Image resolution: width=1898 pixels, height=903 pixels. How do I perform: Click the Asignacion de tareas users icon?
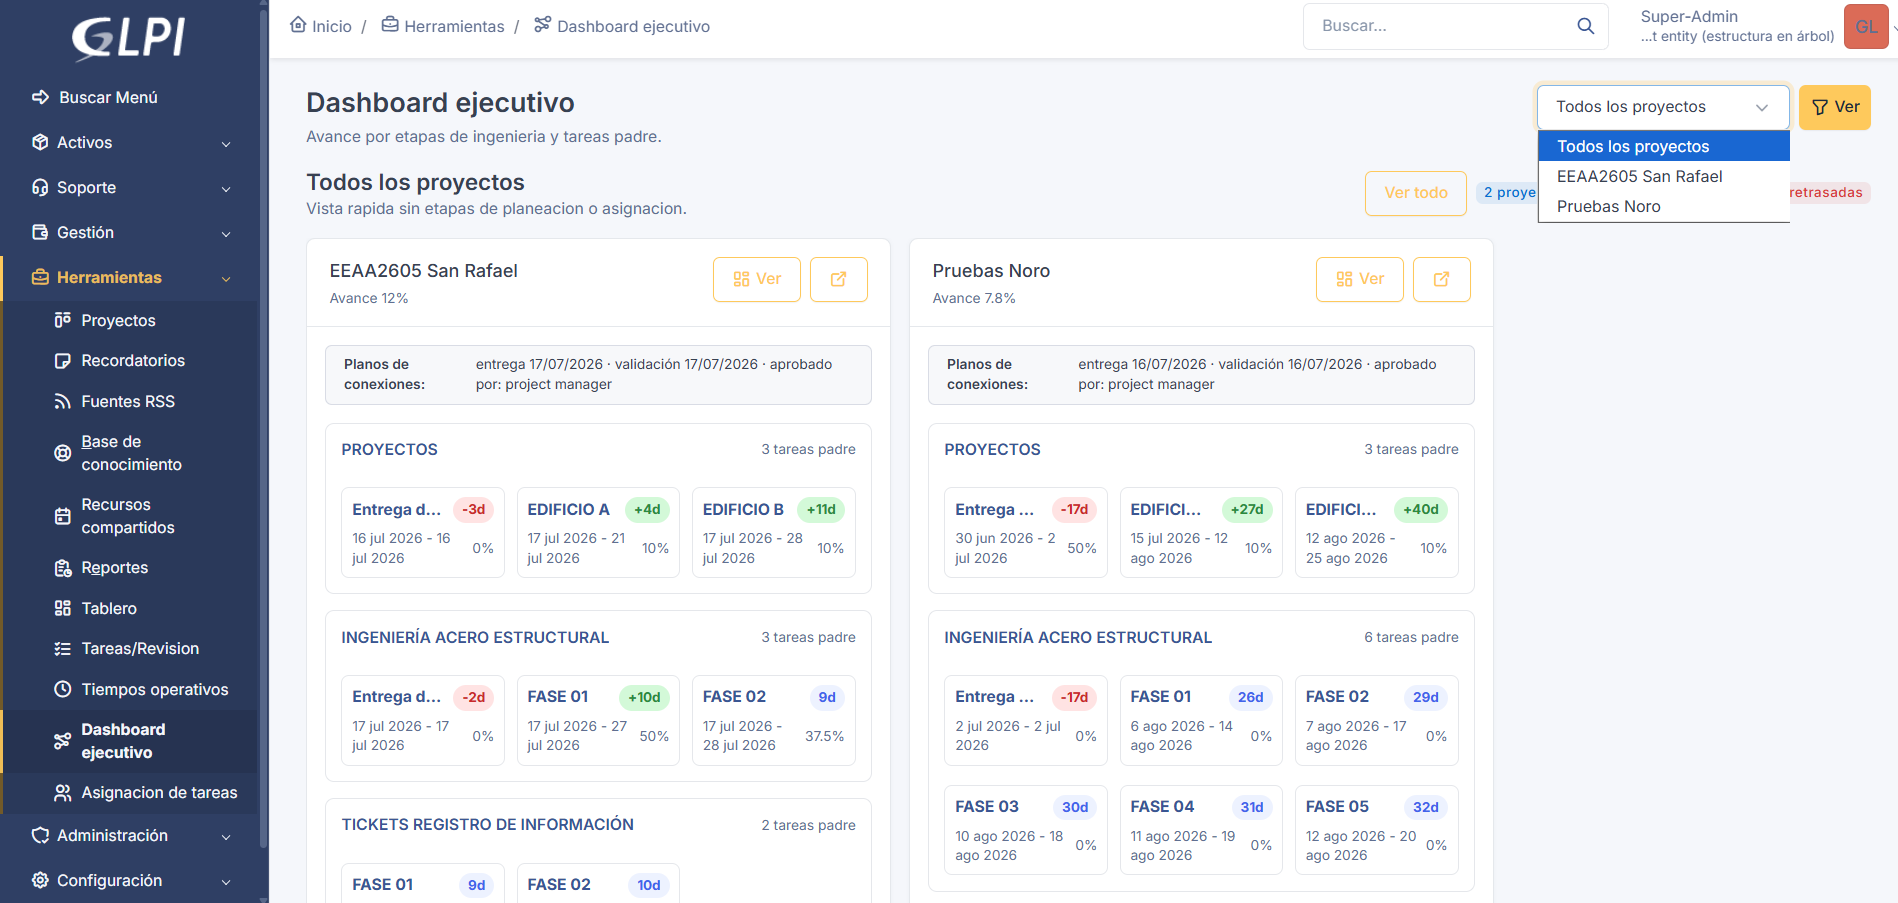62,793
